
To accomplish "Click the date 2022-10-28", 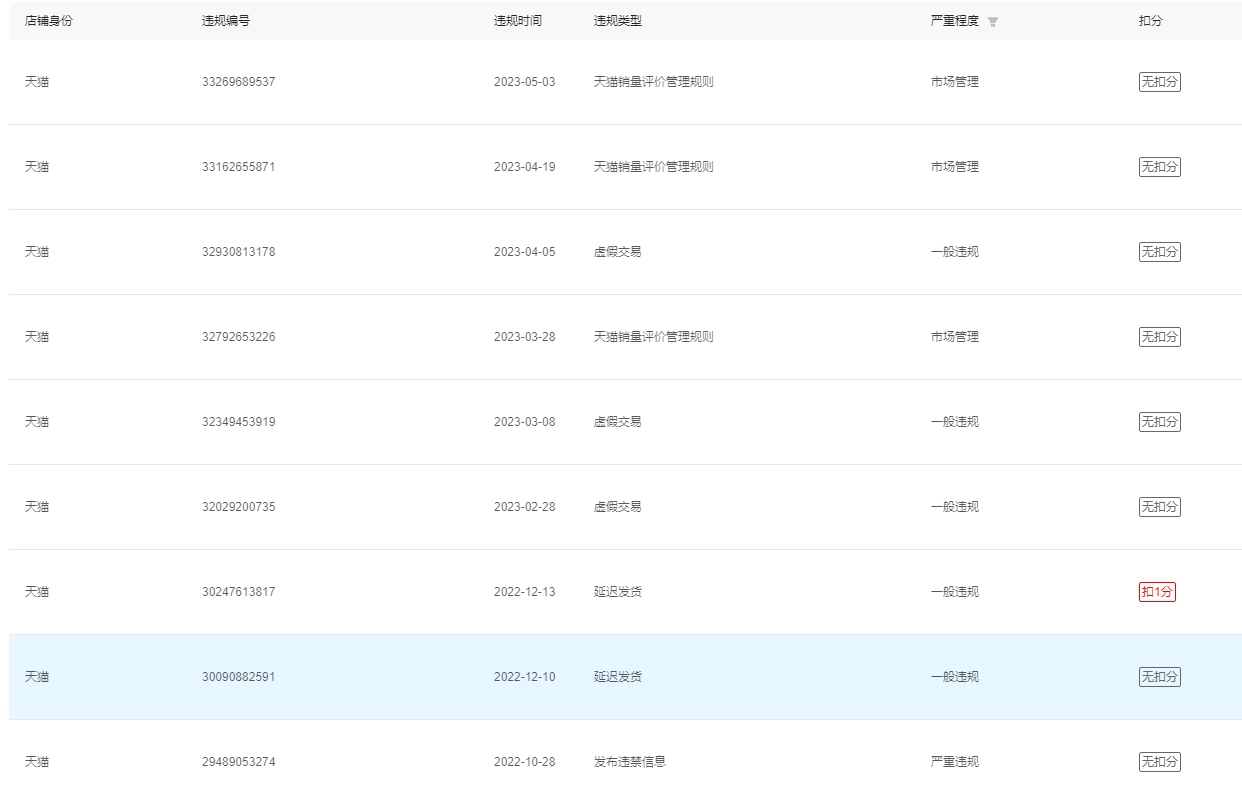I will (524, 762).
